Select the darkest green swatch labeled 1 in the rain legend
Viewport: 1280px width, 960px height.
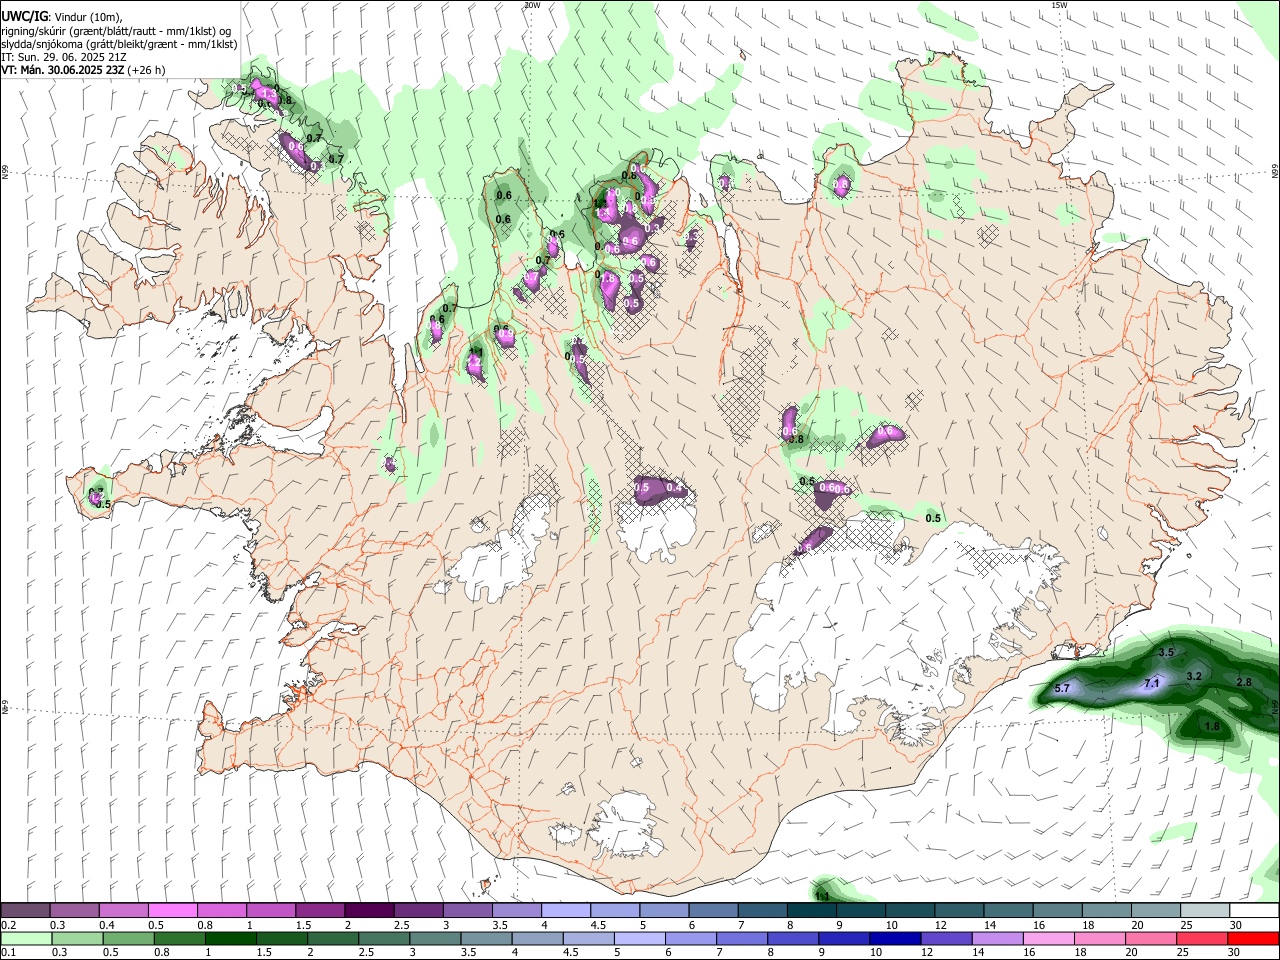[x=231, y=938]
